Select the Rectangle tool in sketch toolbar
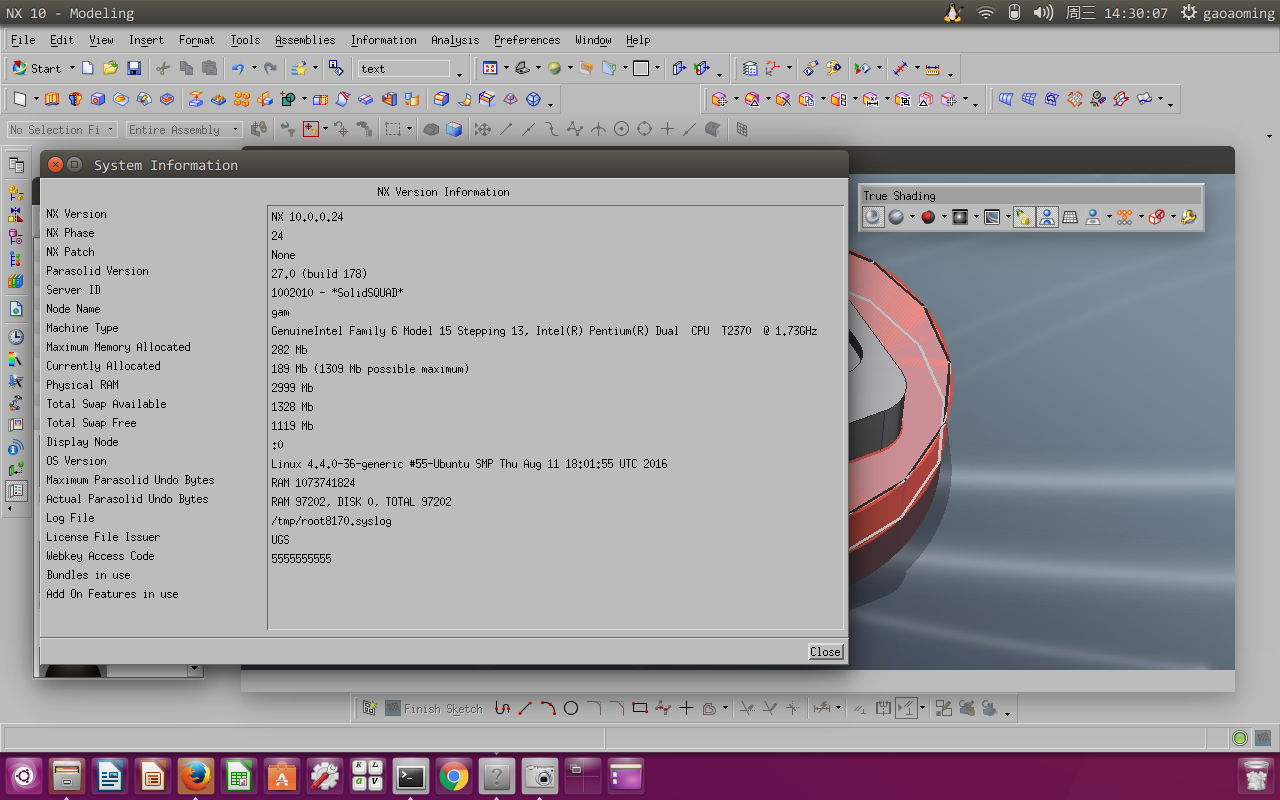This screenshot has height=800, width=1280. point(640,708)
